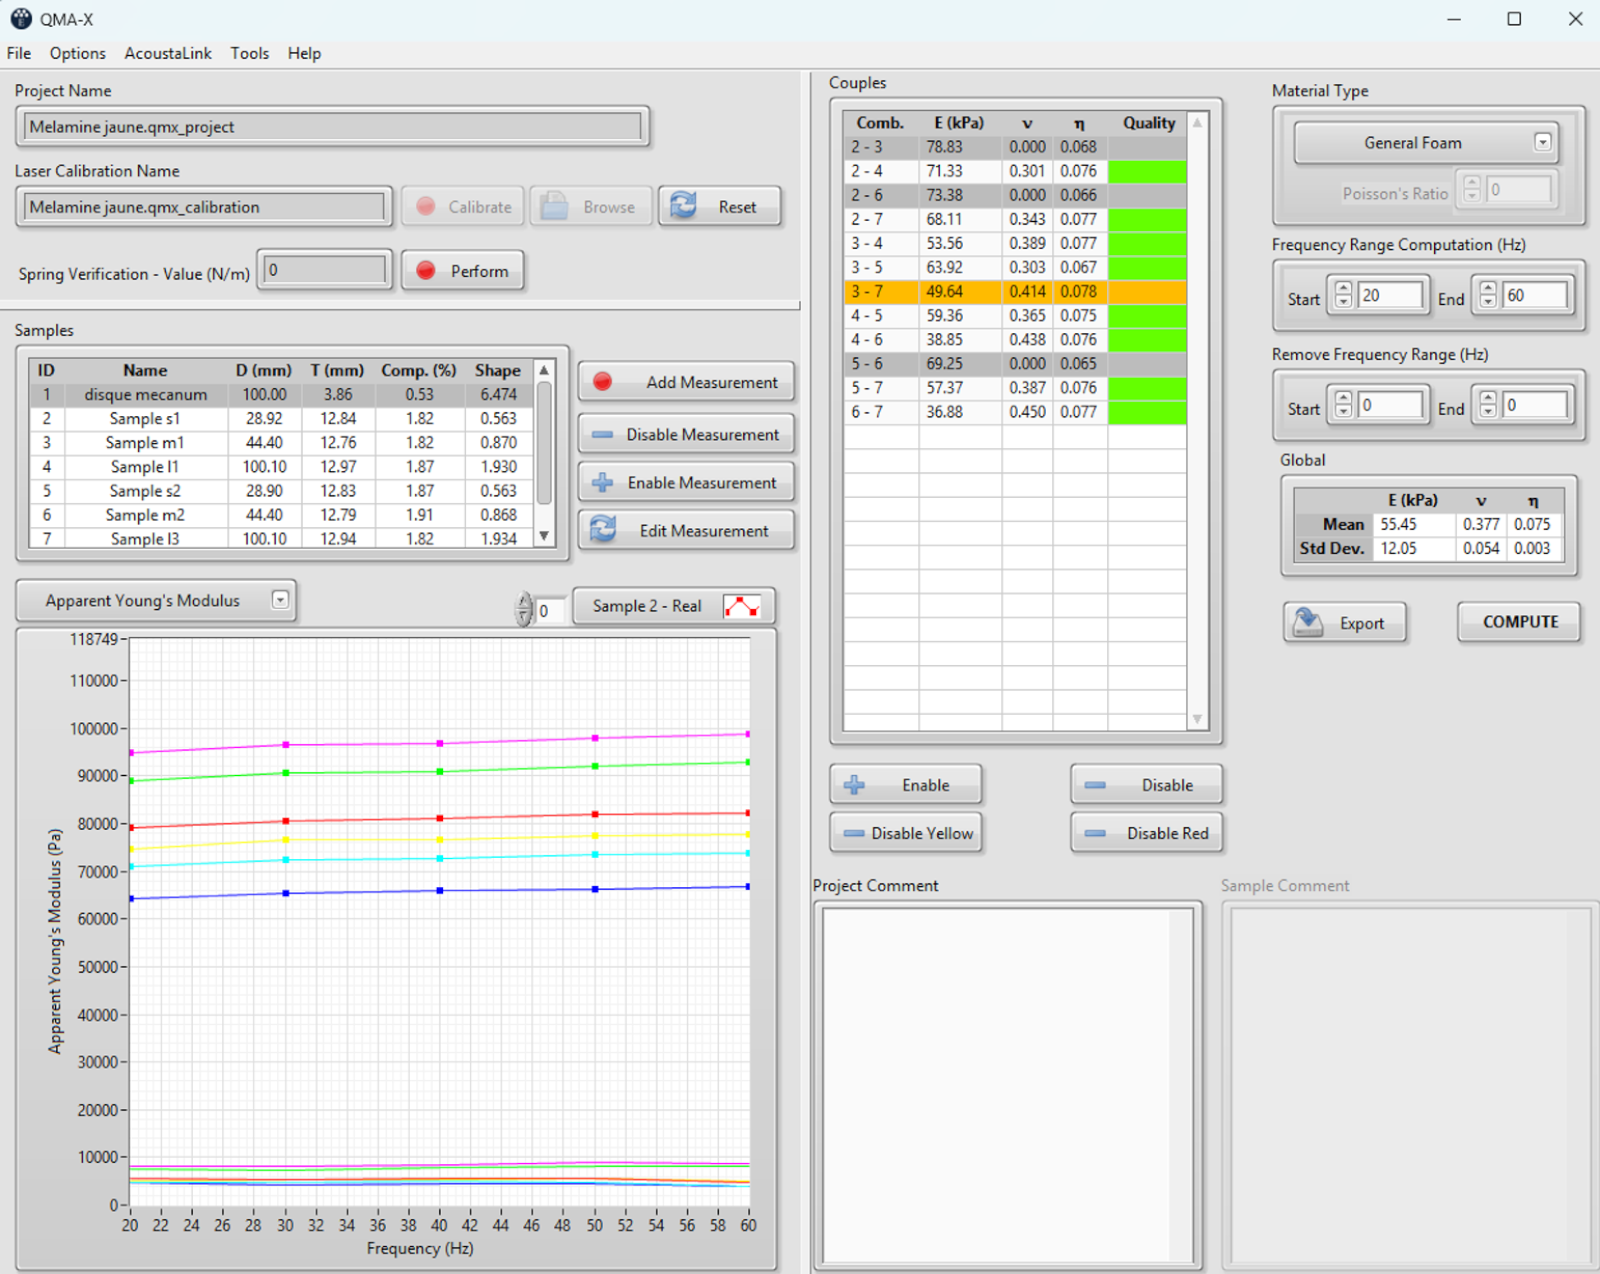Select couple row 4 - 6
Image resolution: width=1600 pixels, height=1274 pixels.
[x=1015, y=339]
